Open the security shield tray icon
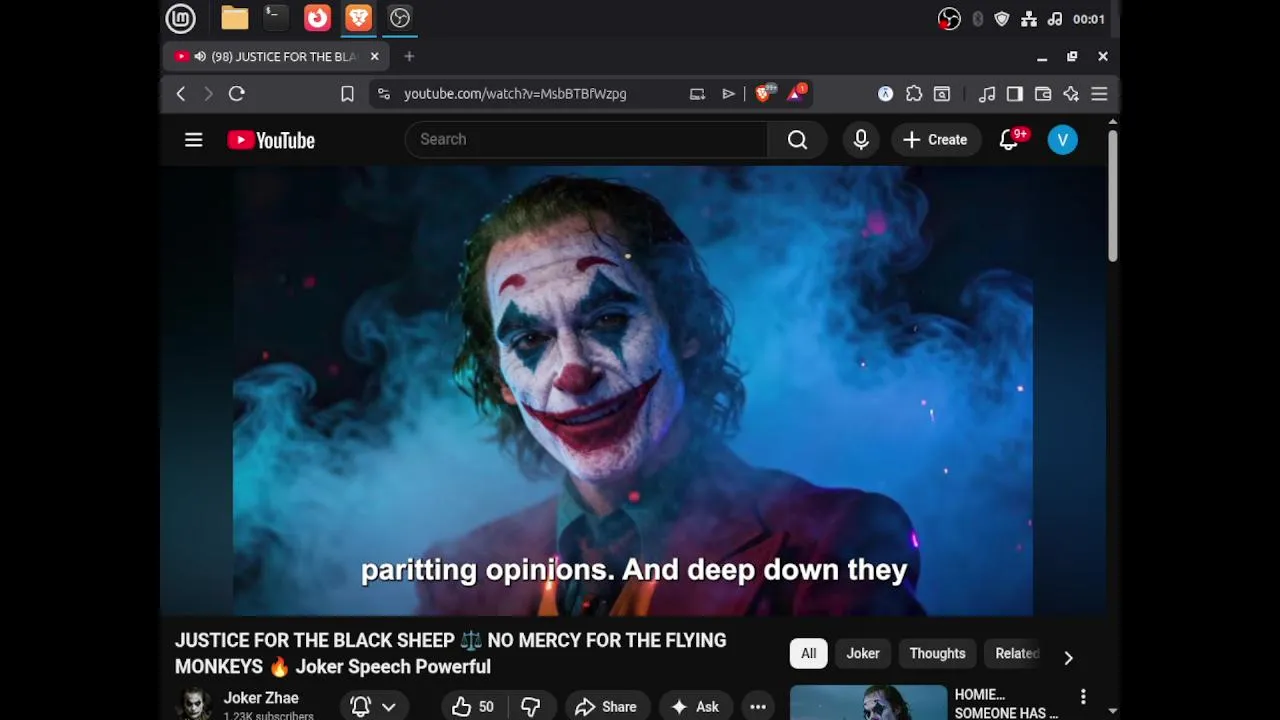1280x720 pixels. pos(1002,19)
